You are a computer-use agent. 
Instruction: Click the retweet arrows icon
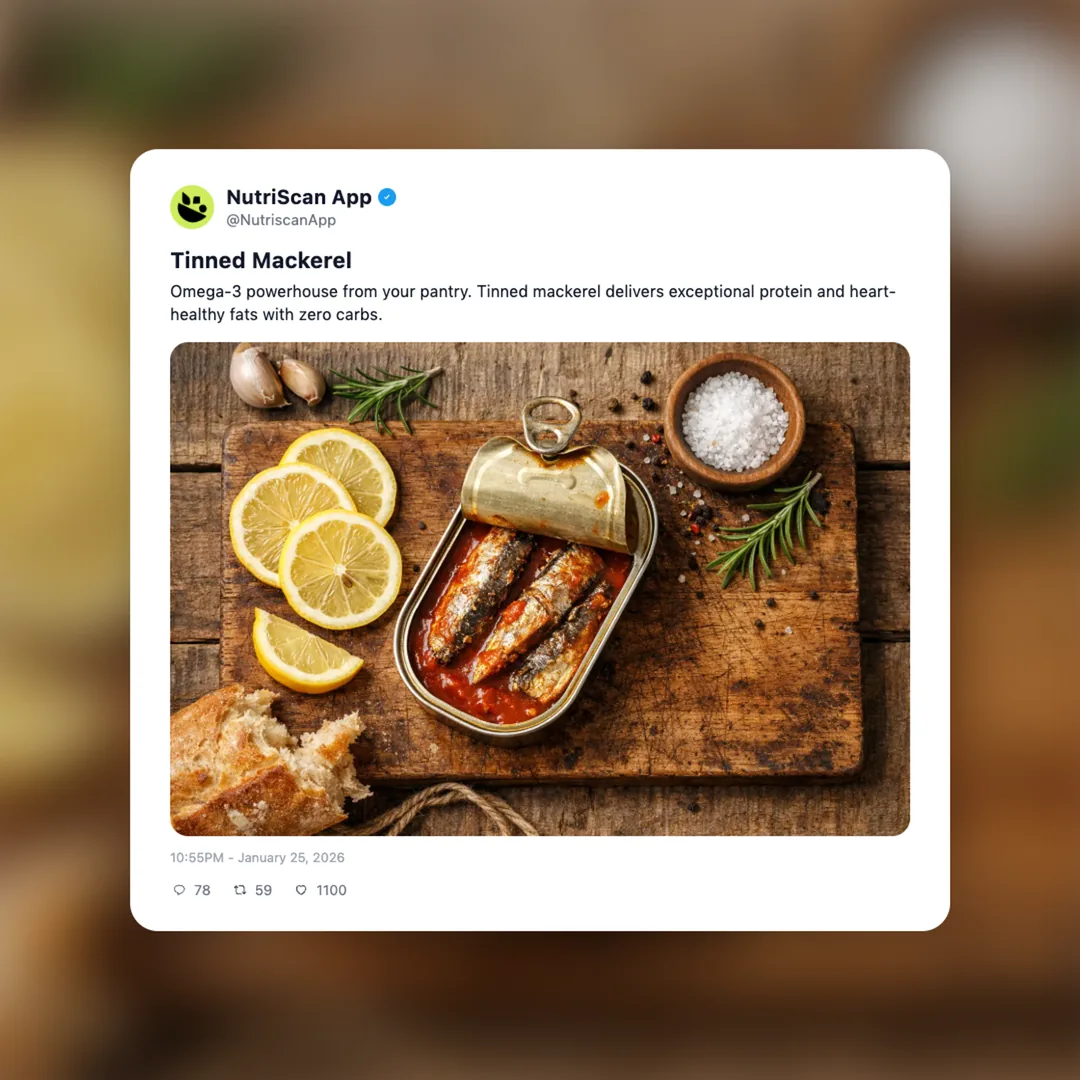coord(240,890)
